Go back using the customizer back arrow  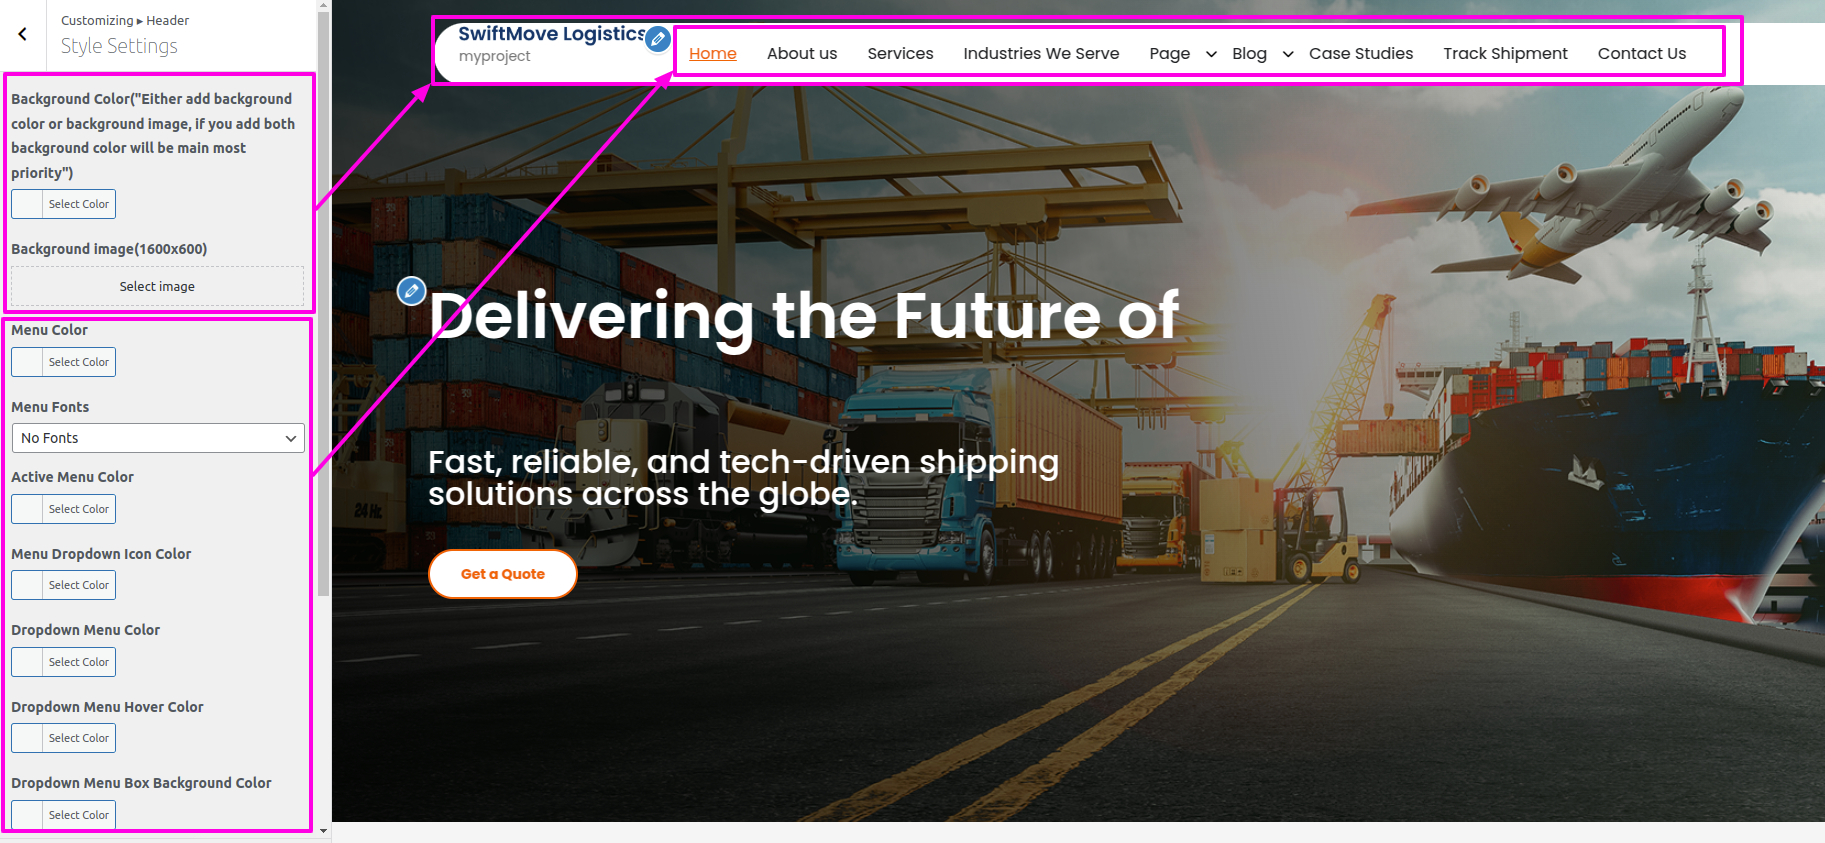click(22, 34)
